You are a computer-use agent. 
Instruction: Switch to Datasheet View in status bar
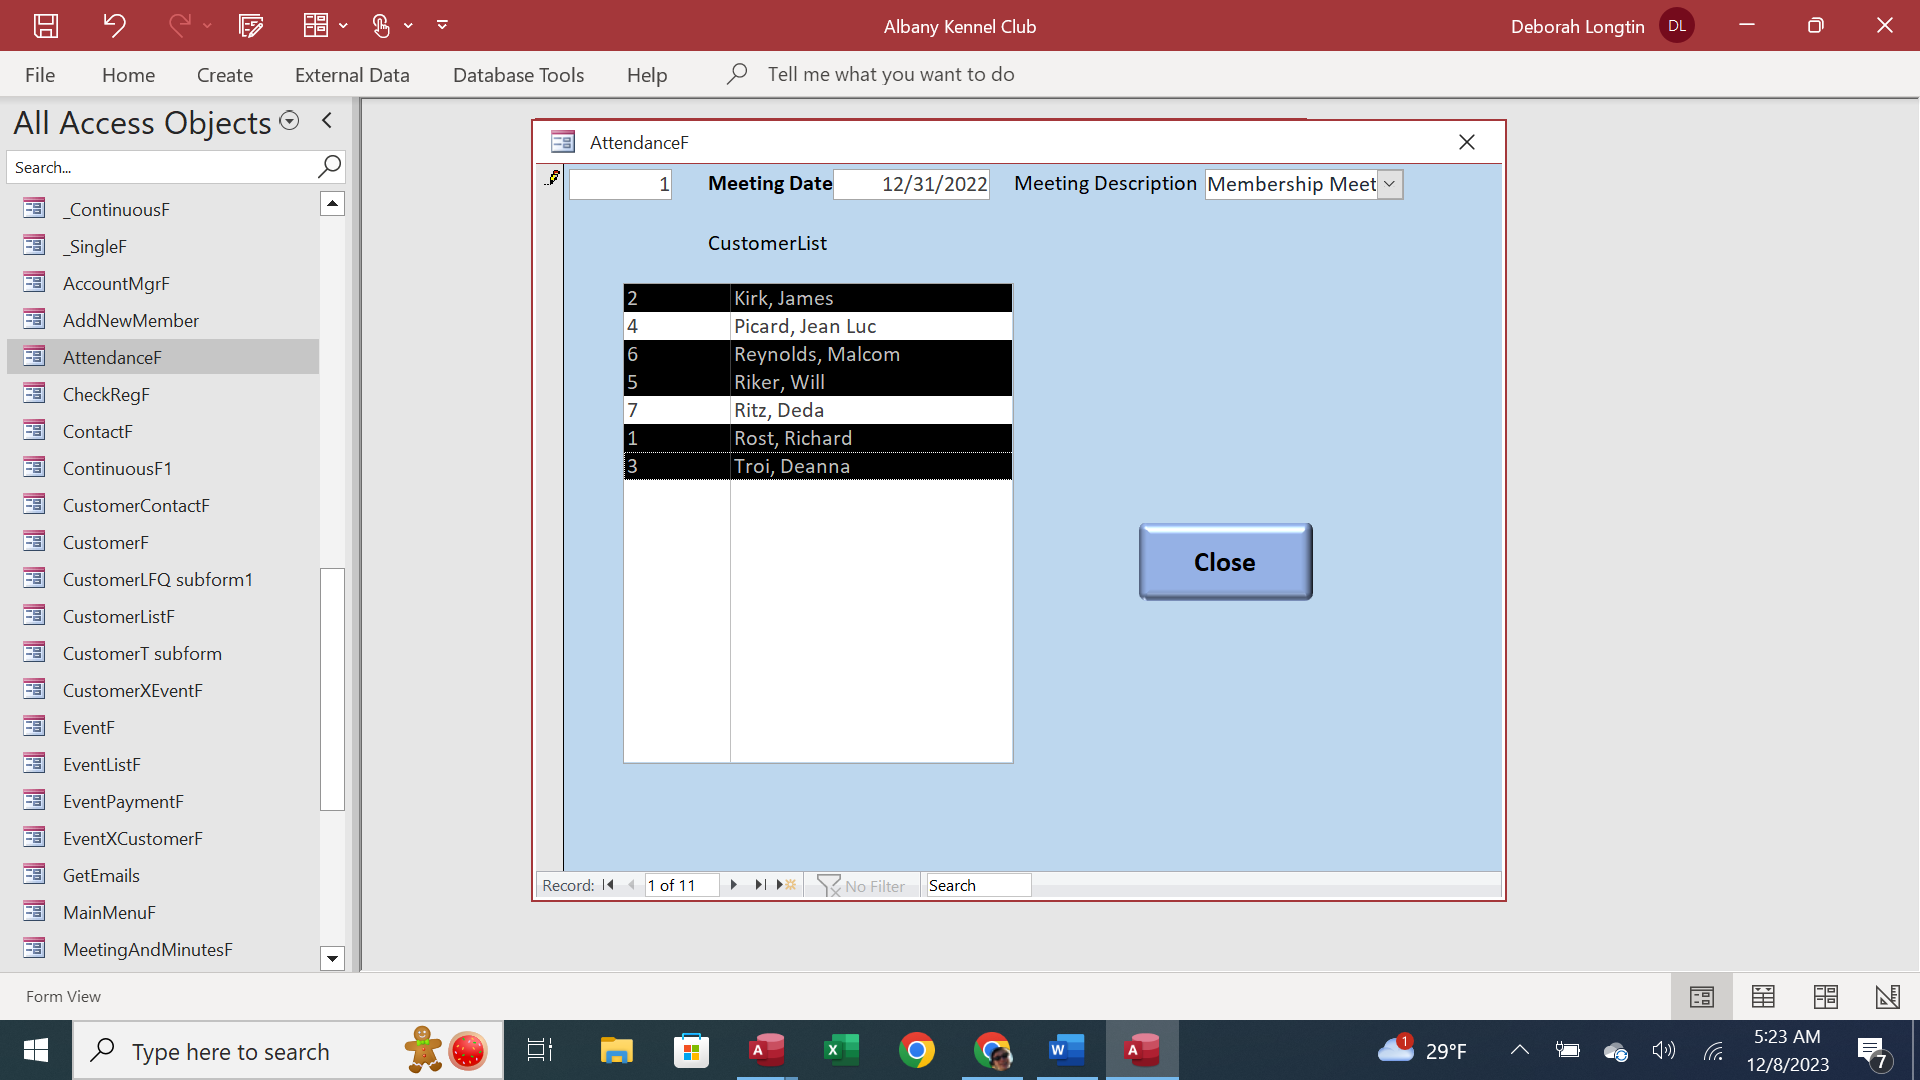1763,996
